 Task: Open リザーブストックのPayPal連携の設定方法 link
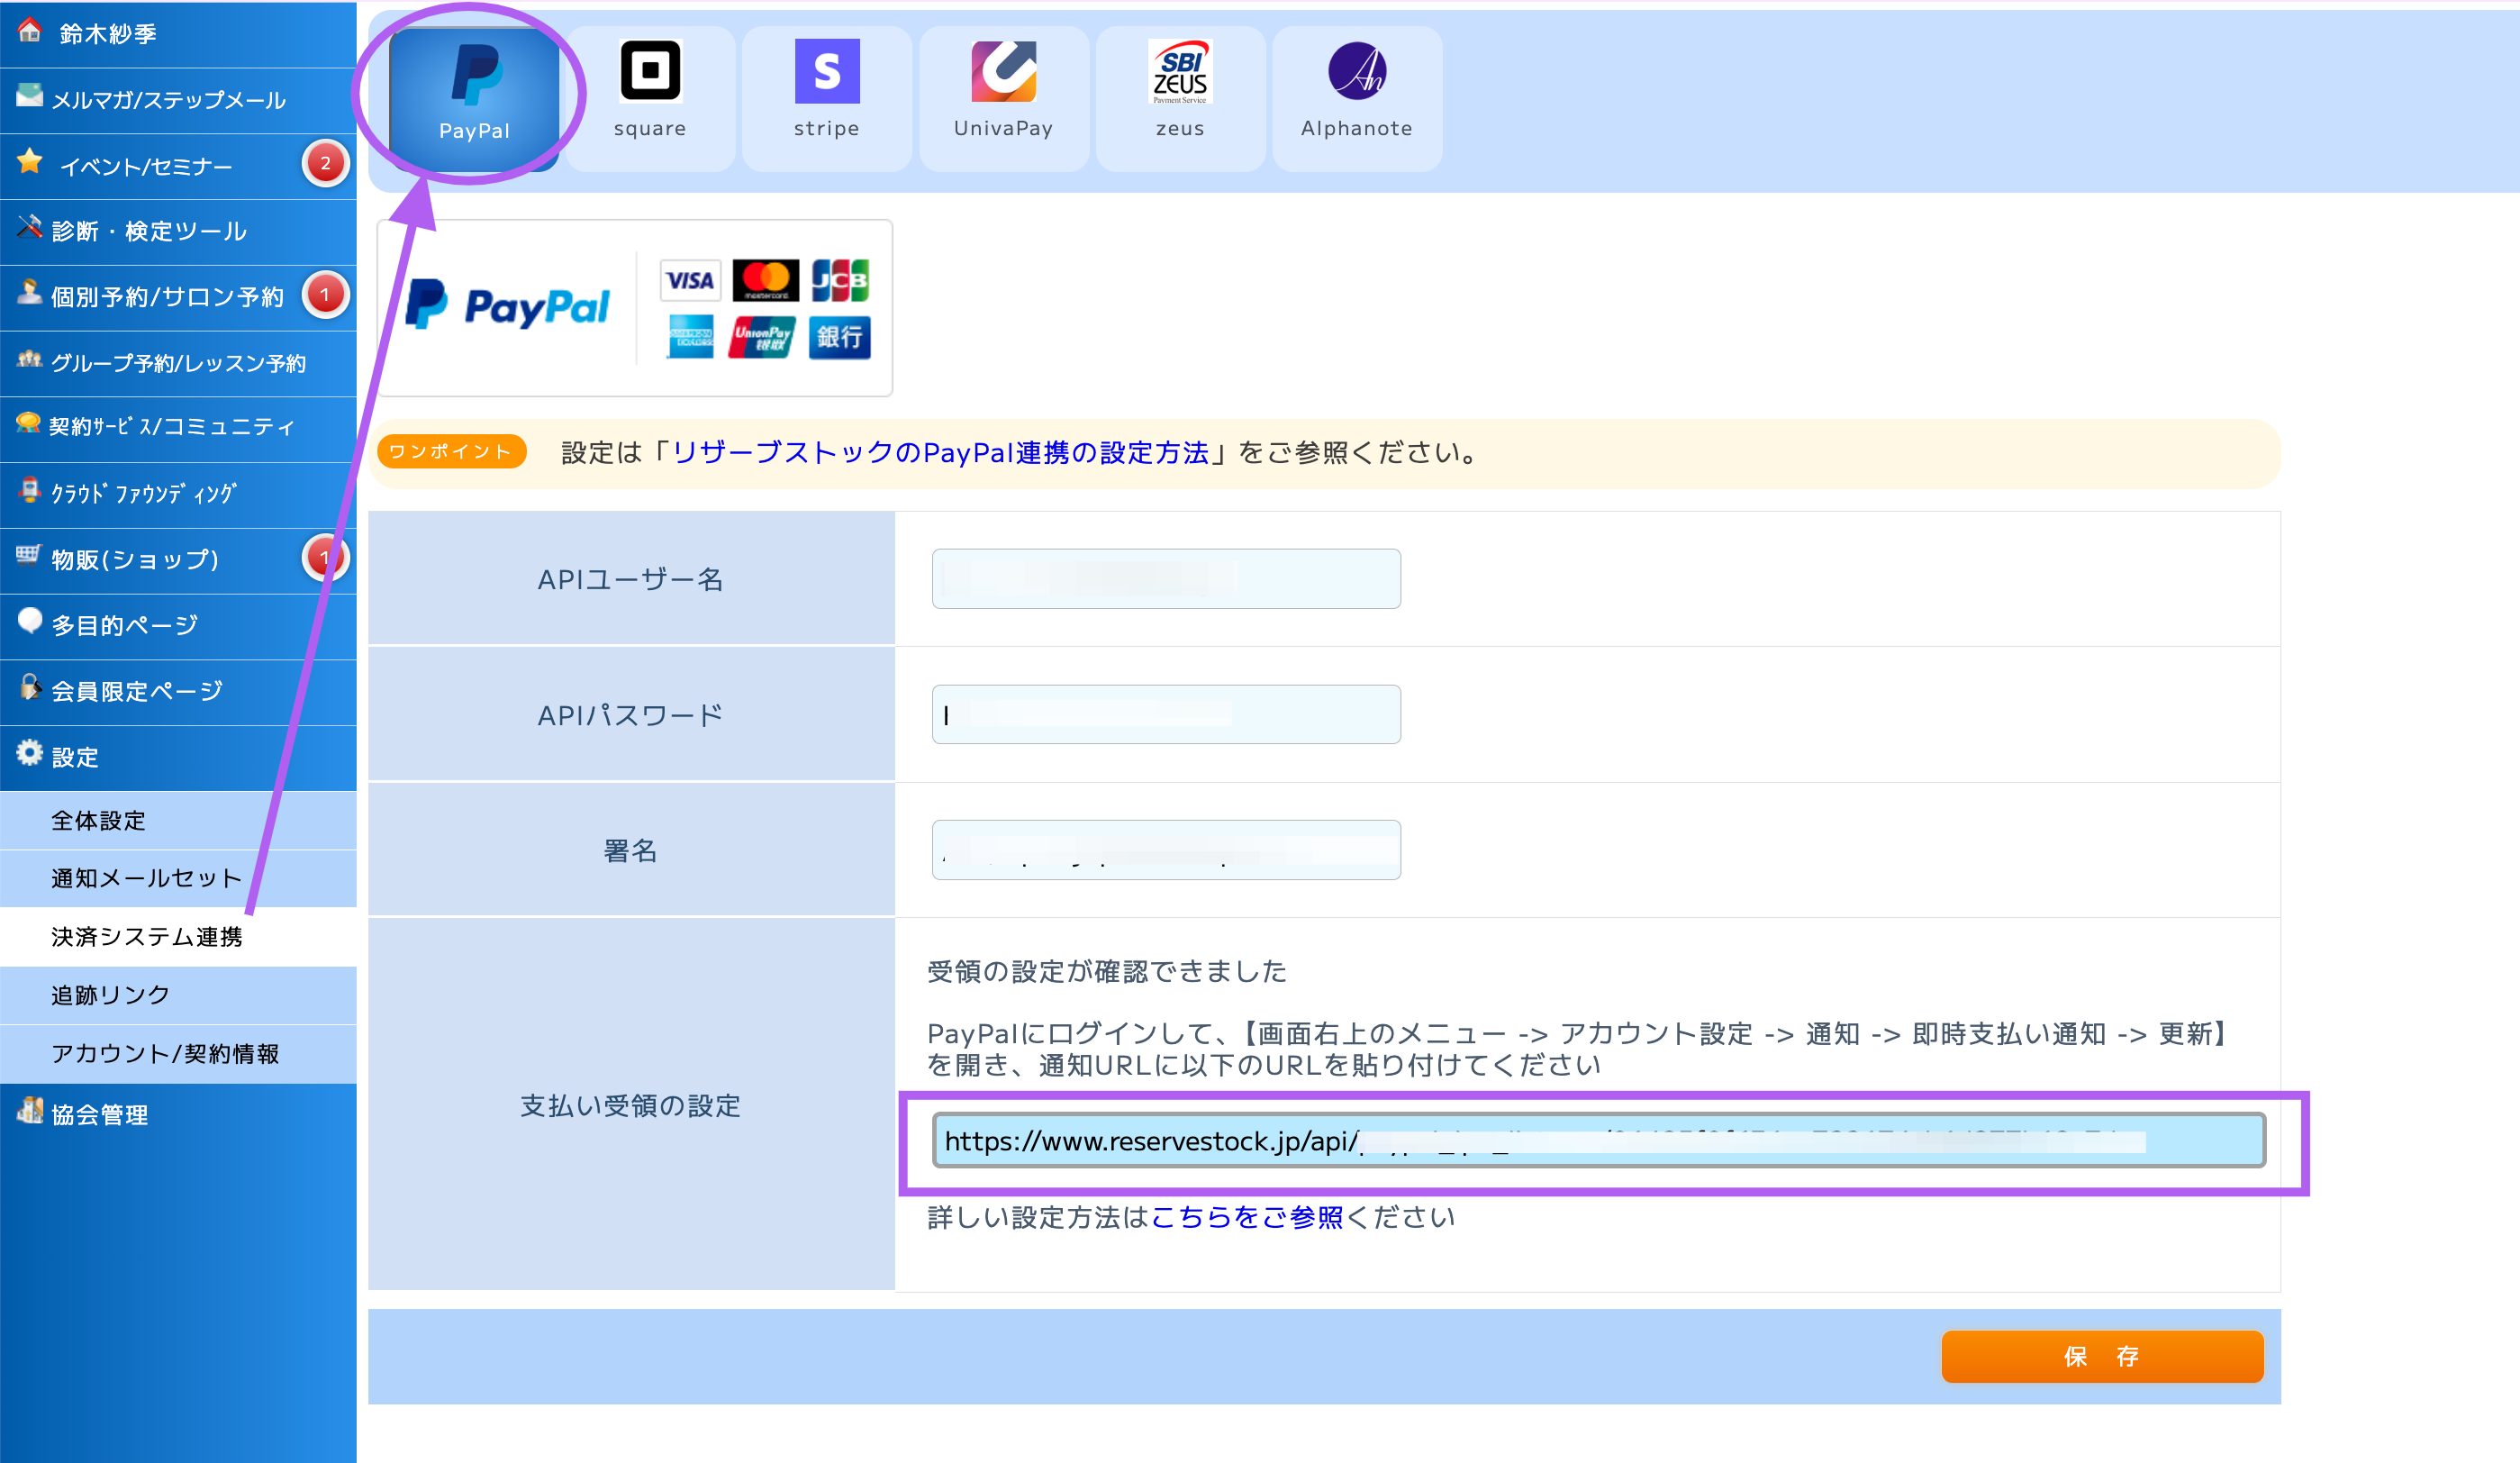click(x=941, y=453)
